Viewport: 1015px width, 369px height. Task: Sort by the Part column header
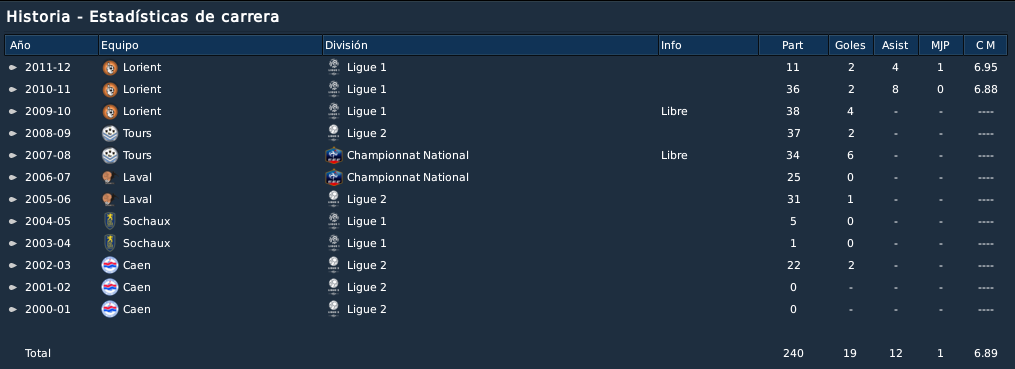pyautogui.click(x=792, y=45)
